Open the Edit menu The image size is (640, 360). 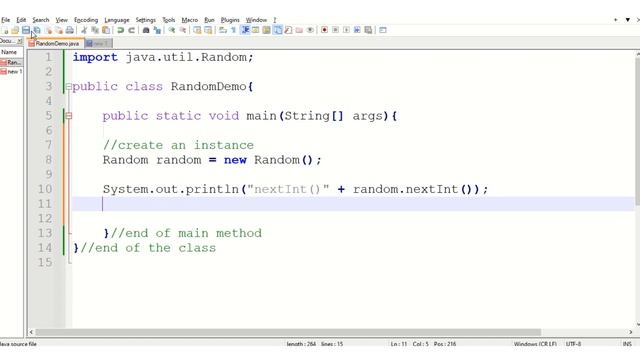[x=21, y=20]
